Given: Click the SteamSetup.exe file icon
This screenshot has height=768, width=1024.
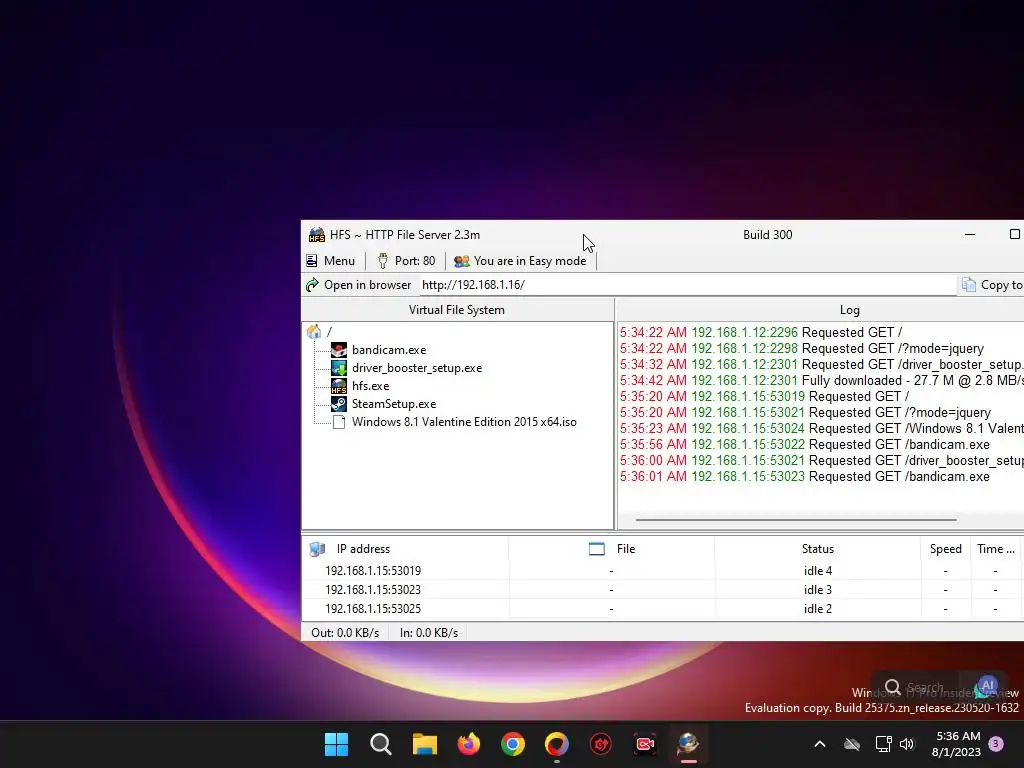Looking at the screenshot, I should pyautogui.click(x=338, y=404).
